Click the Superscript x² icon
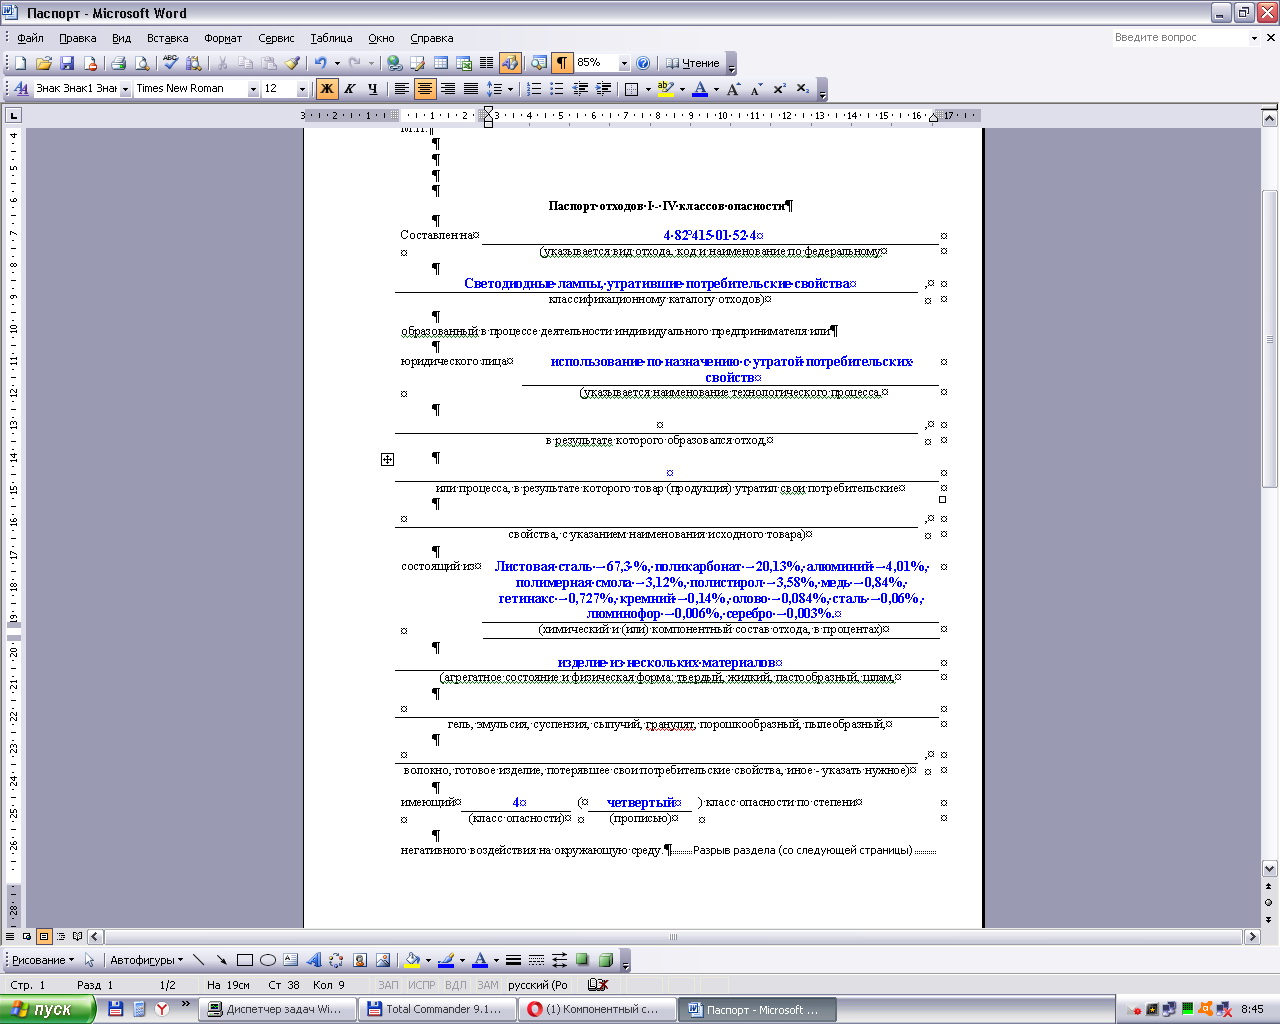This screenshot has width=1280, height=1024. click(x=779, y=89)
